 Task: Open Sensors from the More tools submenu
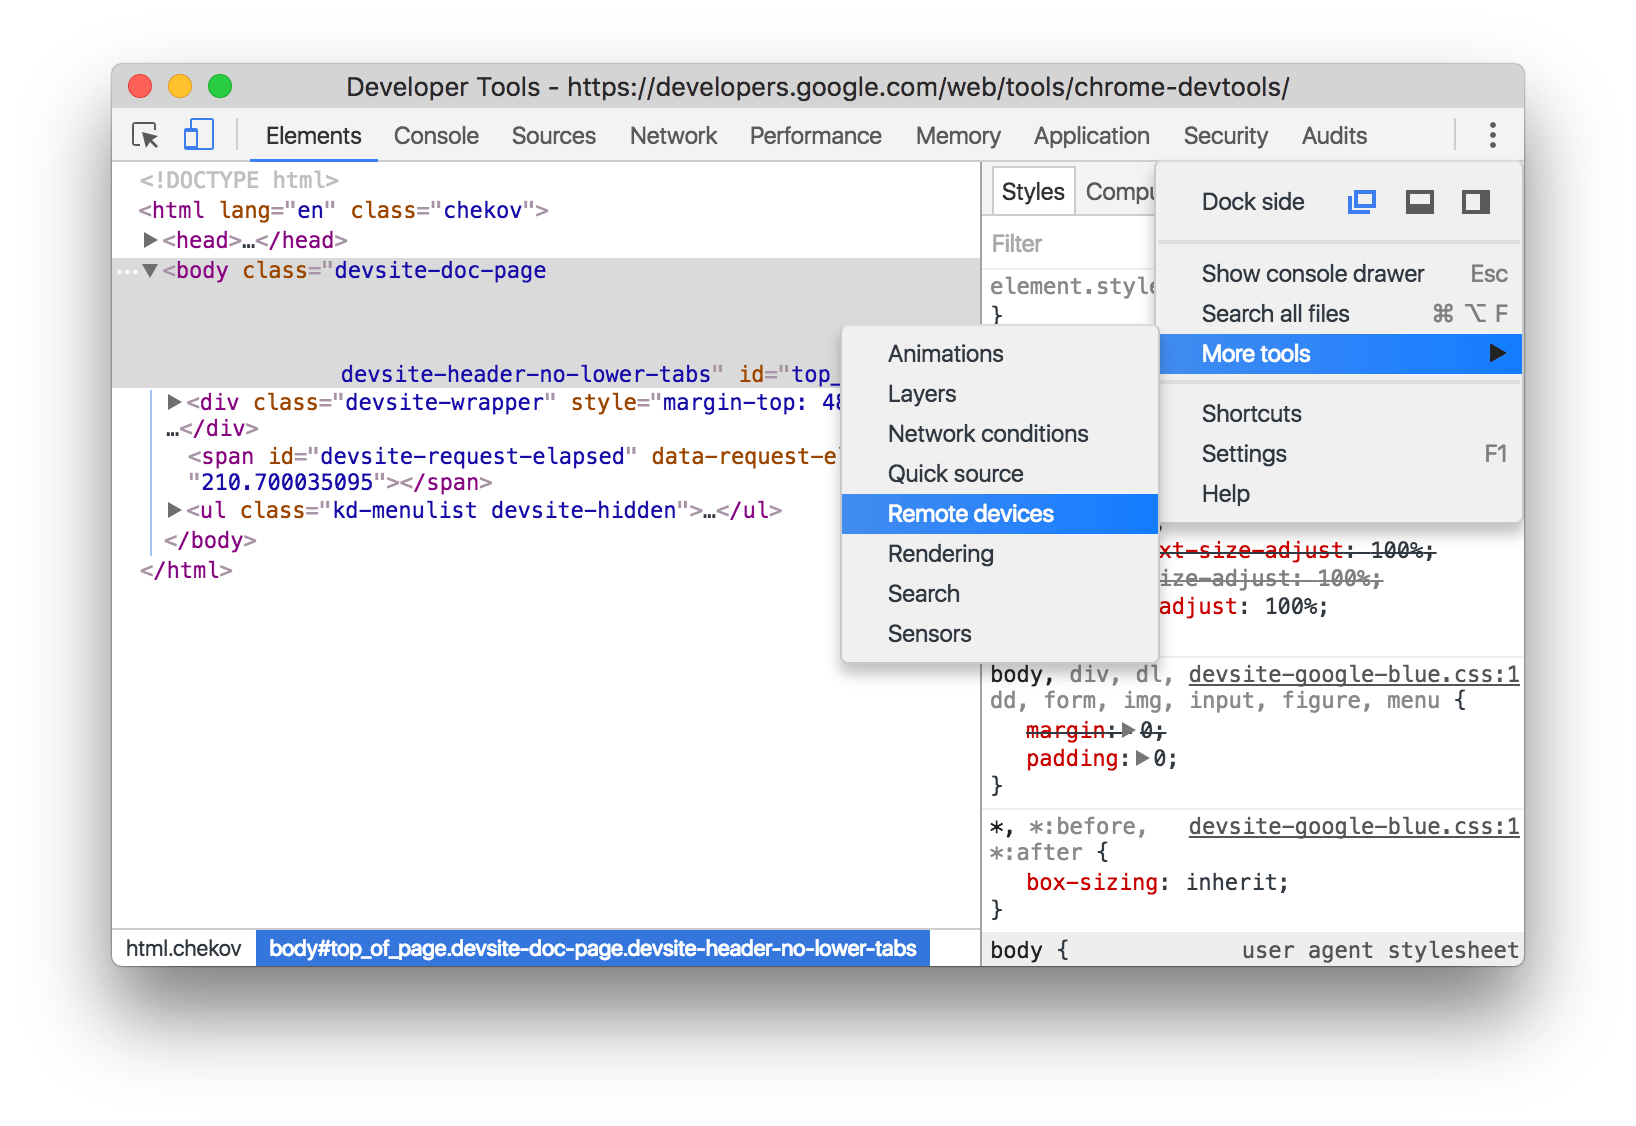point(929,633)
